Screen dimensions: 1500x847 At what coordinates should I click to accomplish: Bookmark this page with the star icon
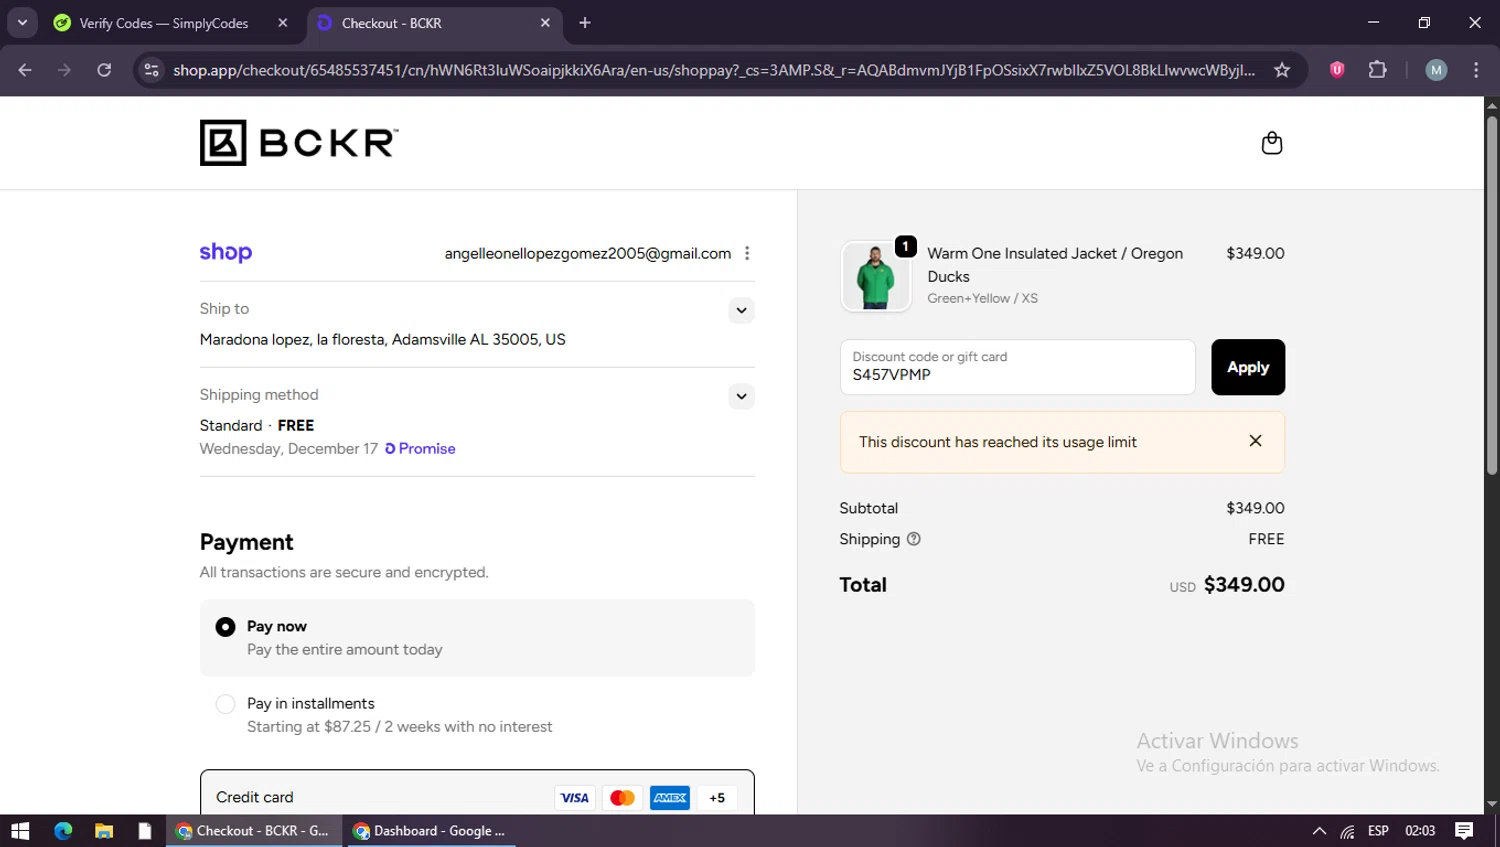click(x=1282, y=70)
